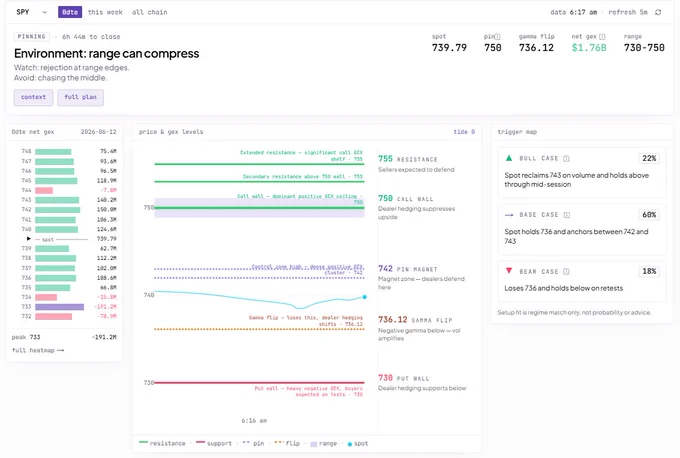Click the 730 put wall red line
The width and height of the screenshot is (680, 458).
pyautogui.click(x=259, y=383)
